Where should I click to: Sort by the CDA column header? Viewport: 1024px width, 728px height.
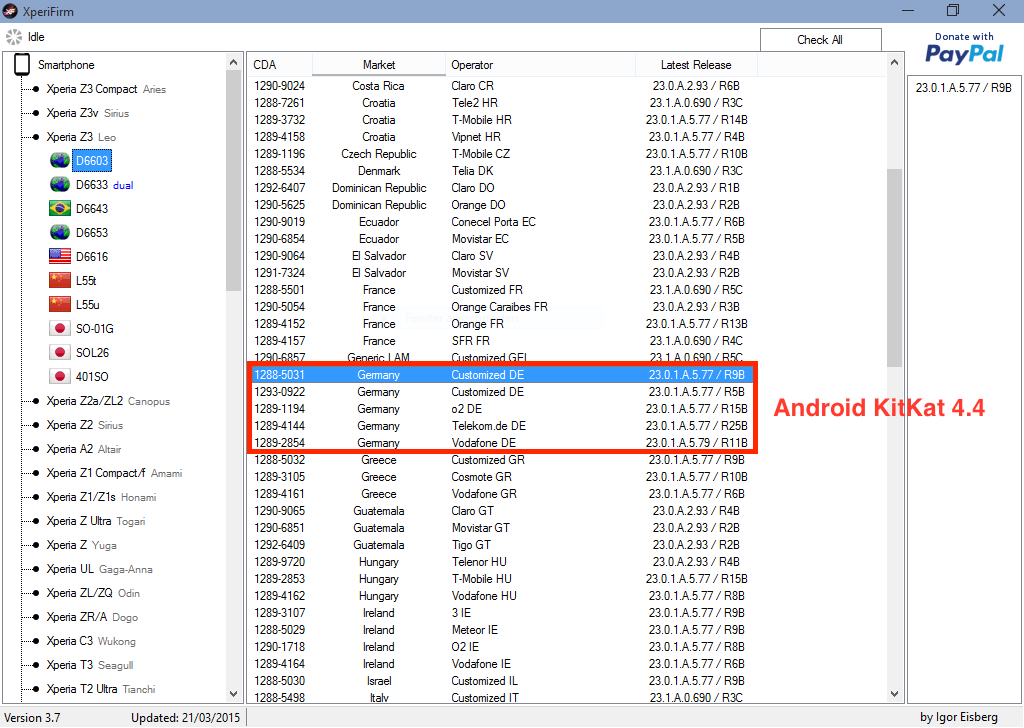(280, 65)
